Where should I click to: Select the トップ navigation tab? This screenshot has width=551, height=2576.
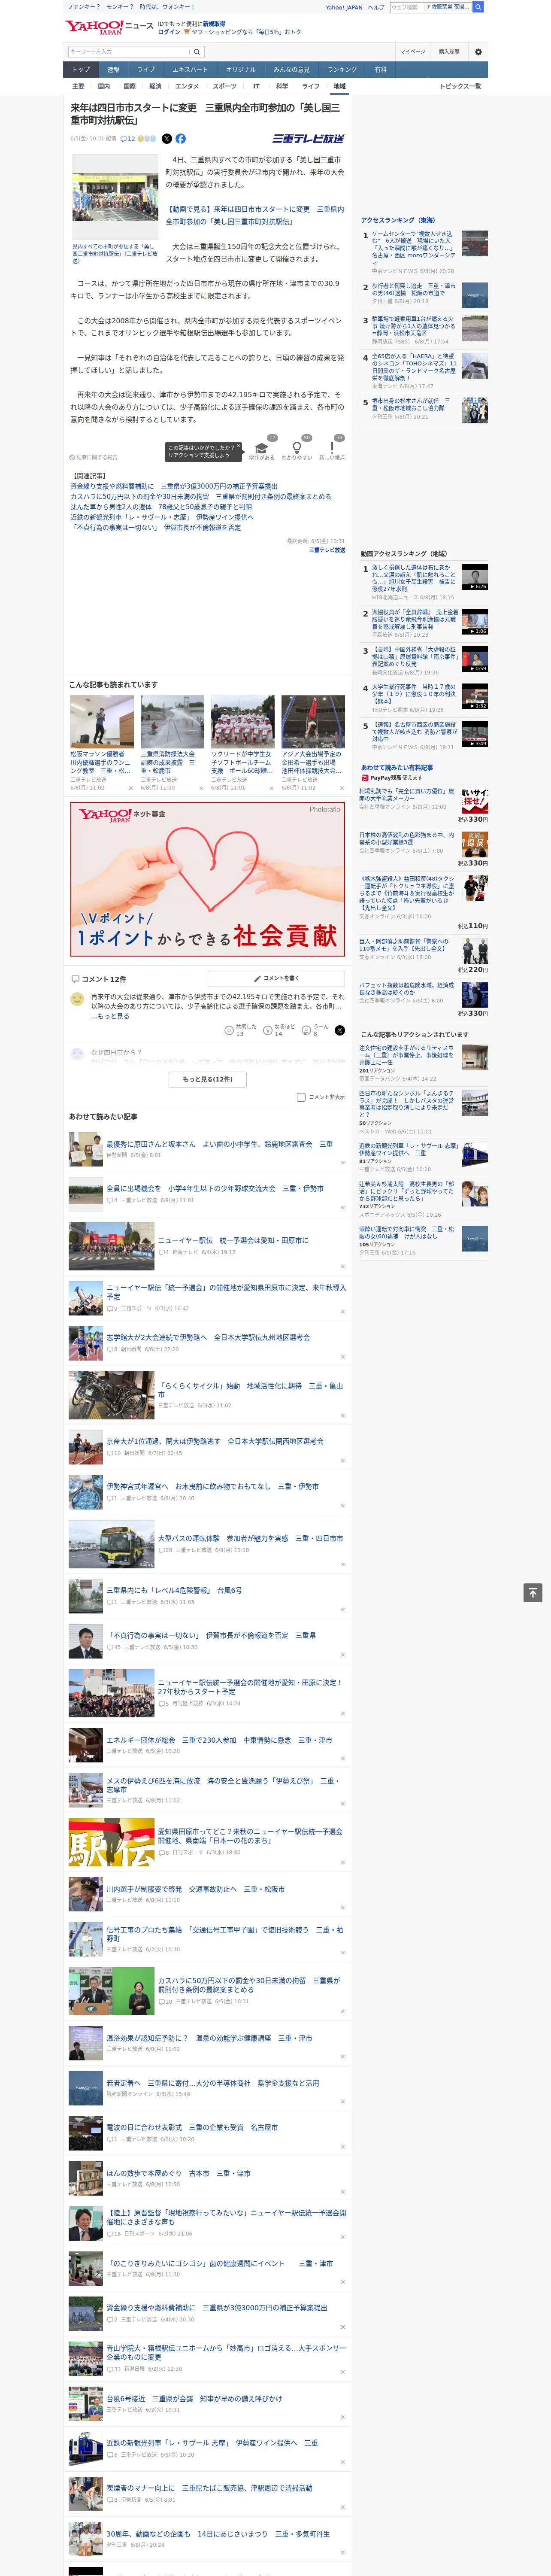point(81,70)
